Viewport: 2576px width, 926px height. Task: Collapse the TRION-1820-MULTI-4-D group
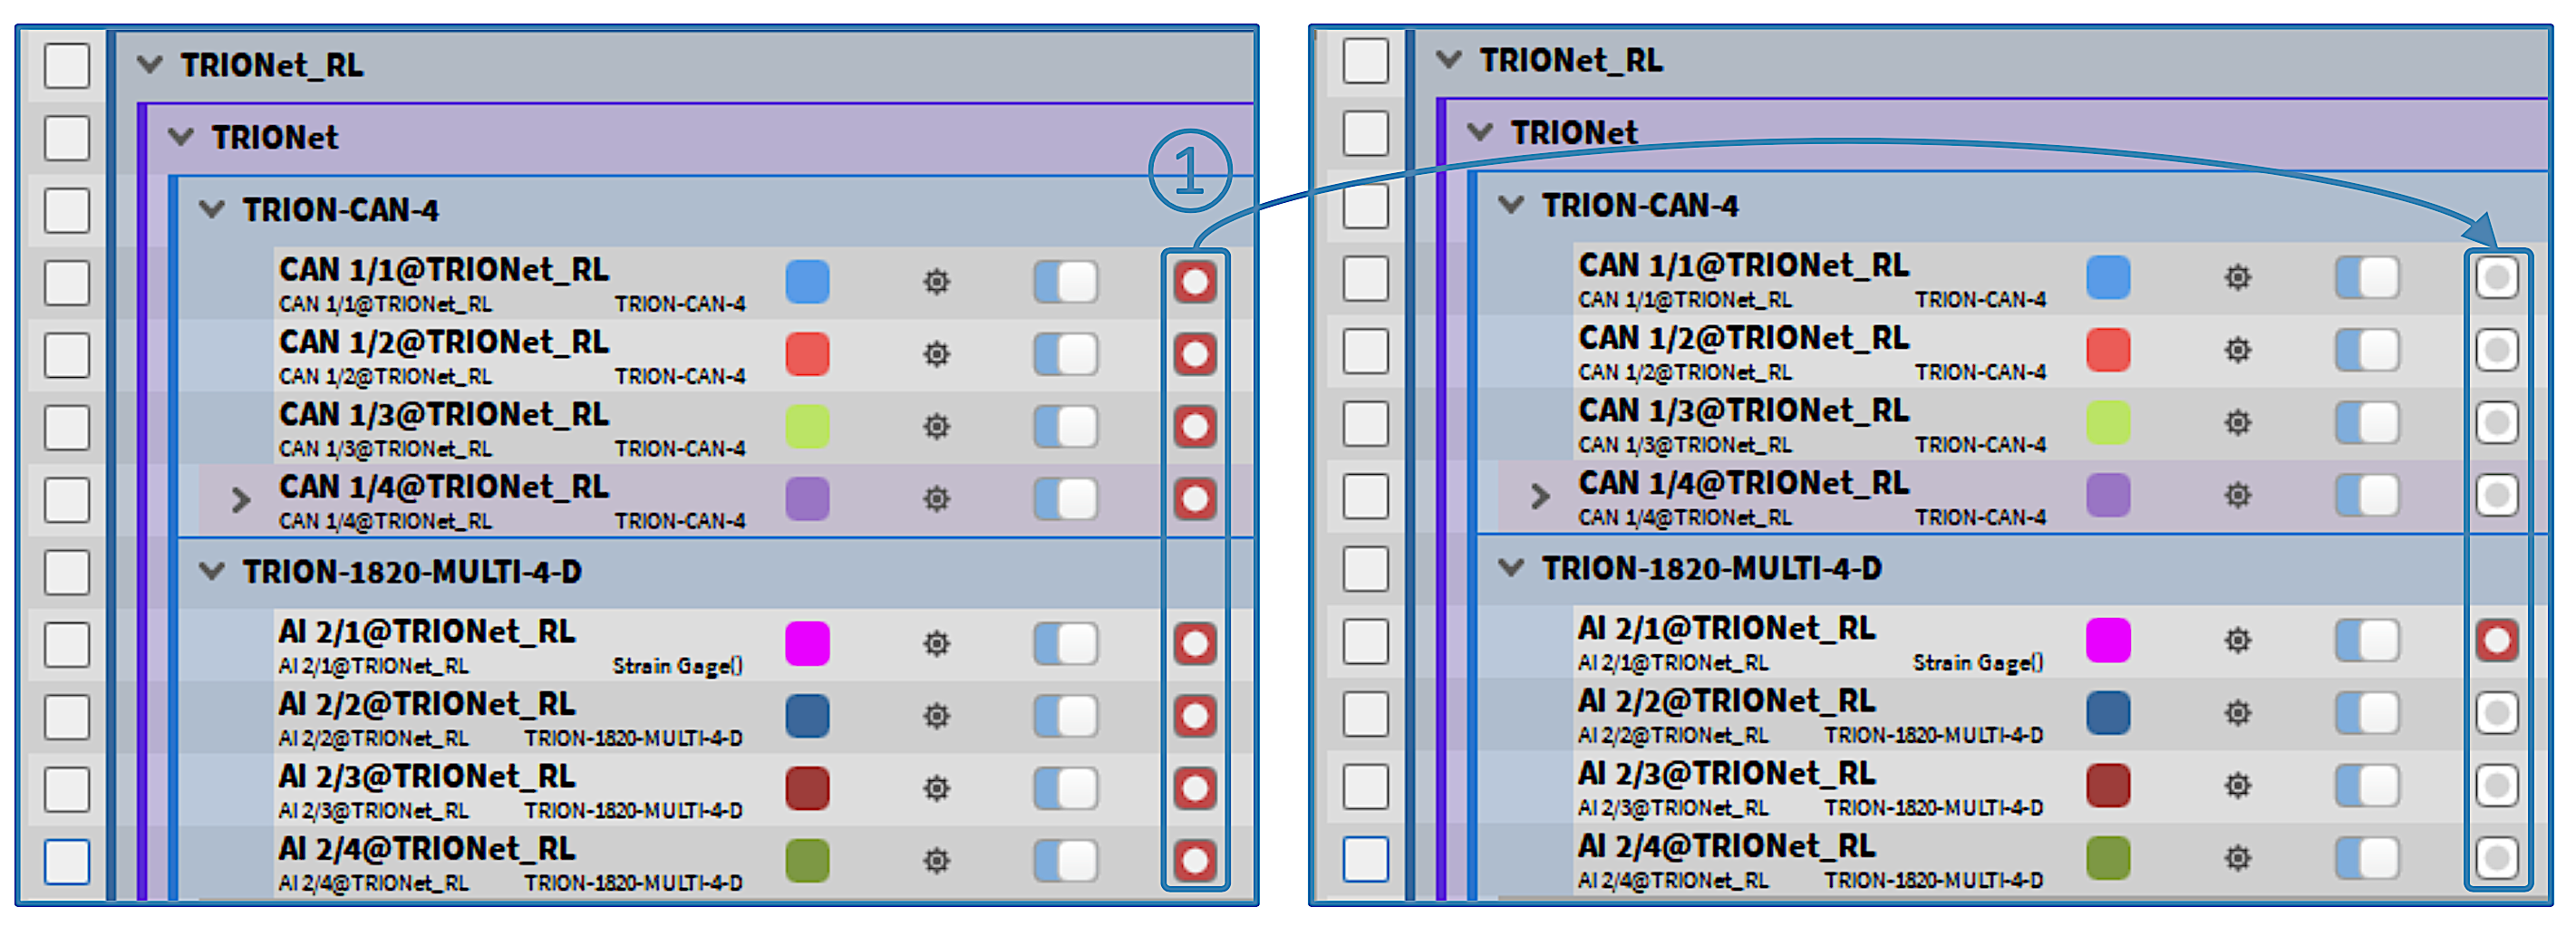coord(211,571)
